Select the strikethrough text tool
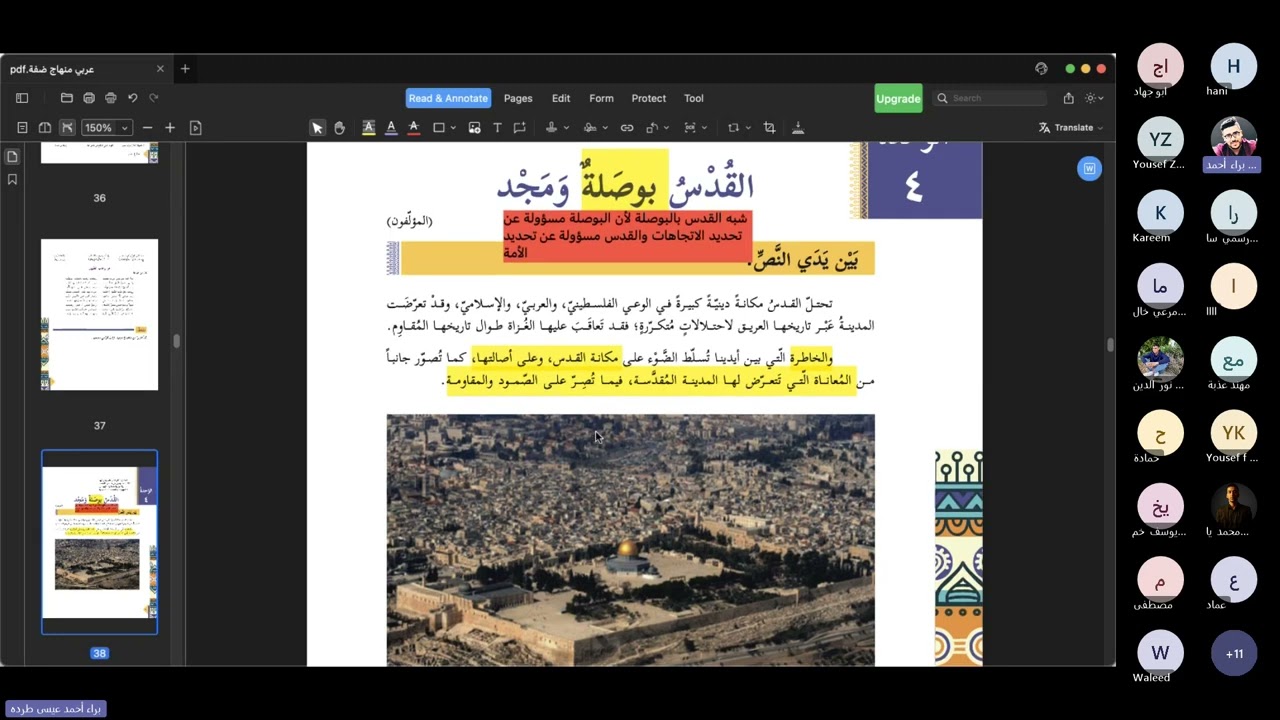 413,128
